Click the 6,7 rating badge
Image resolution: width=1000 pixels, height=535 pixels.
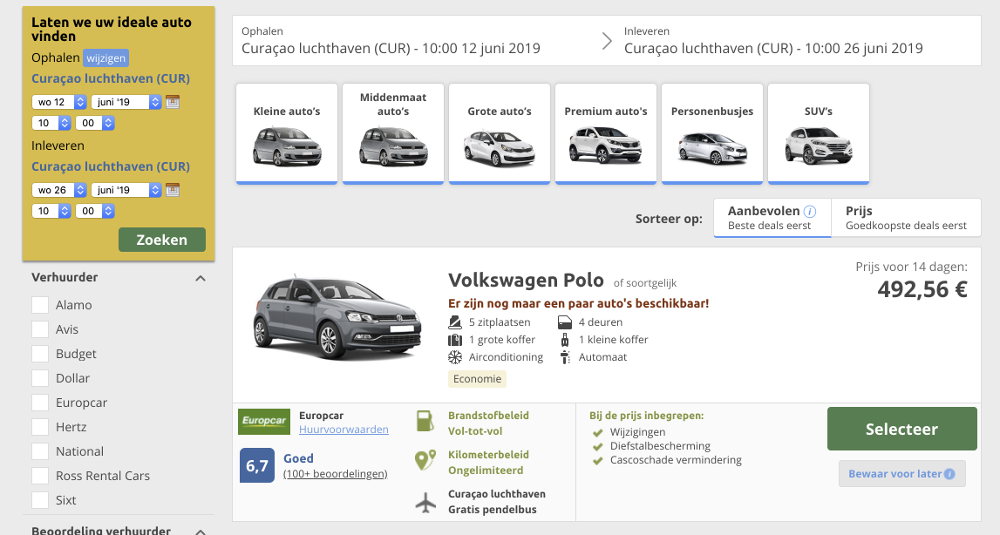(257, 465)
